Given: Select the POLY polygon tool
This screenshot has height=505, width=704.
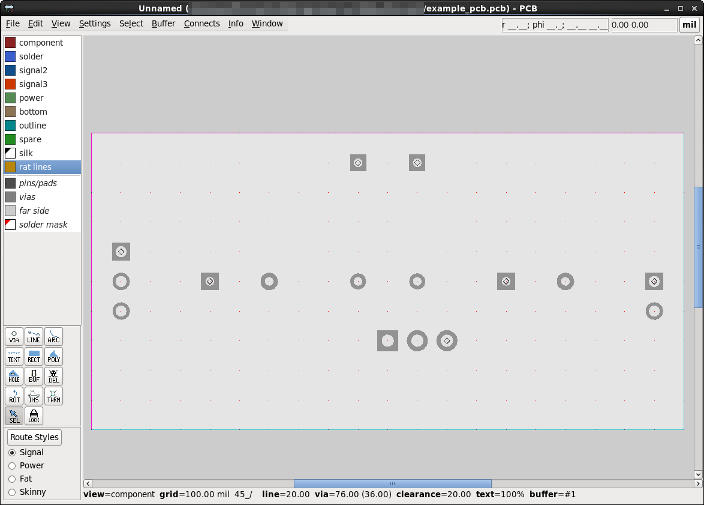Looking at the screenshot, I should (x=53, y=356).
